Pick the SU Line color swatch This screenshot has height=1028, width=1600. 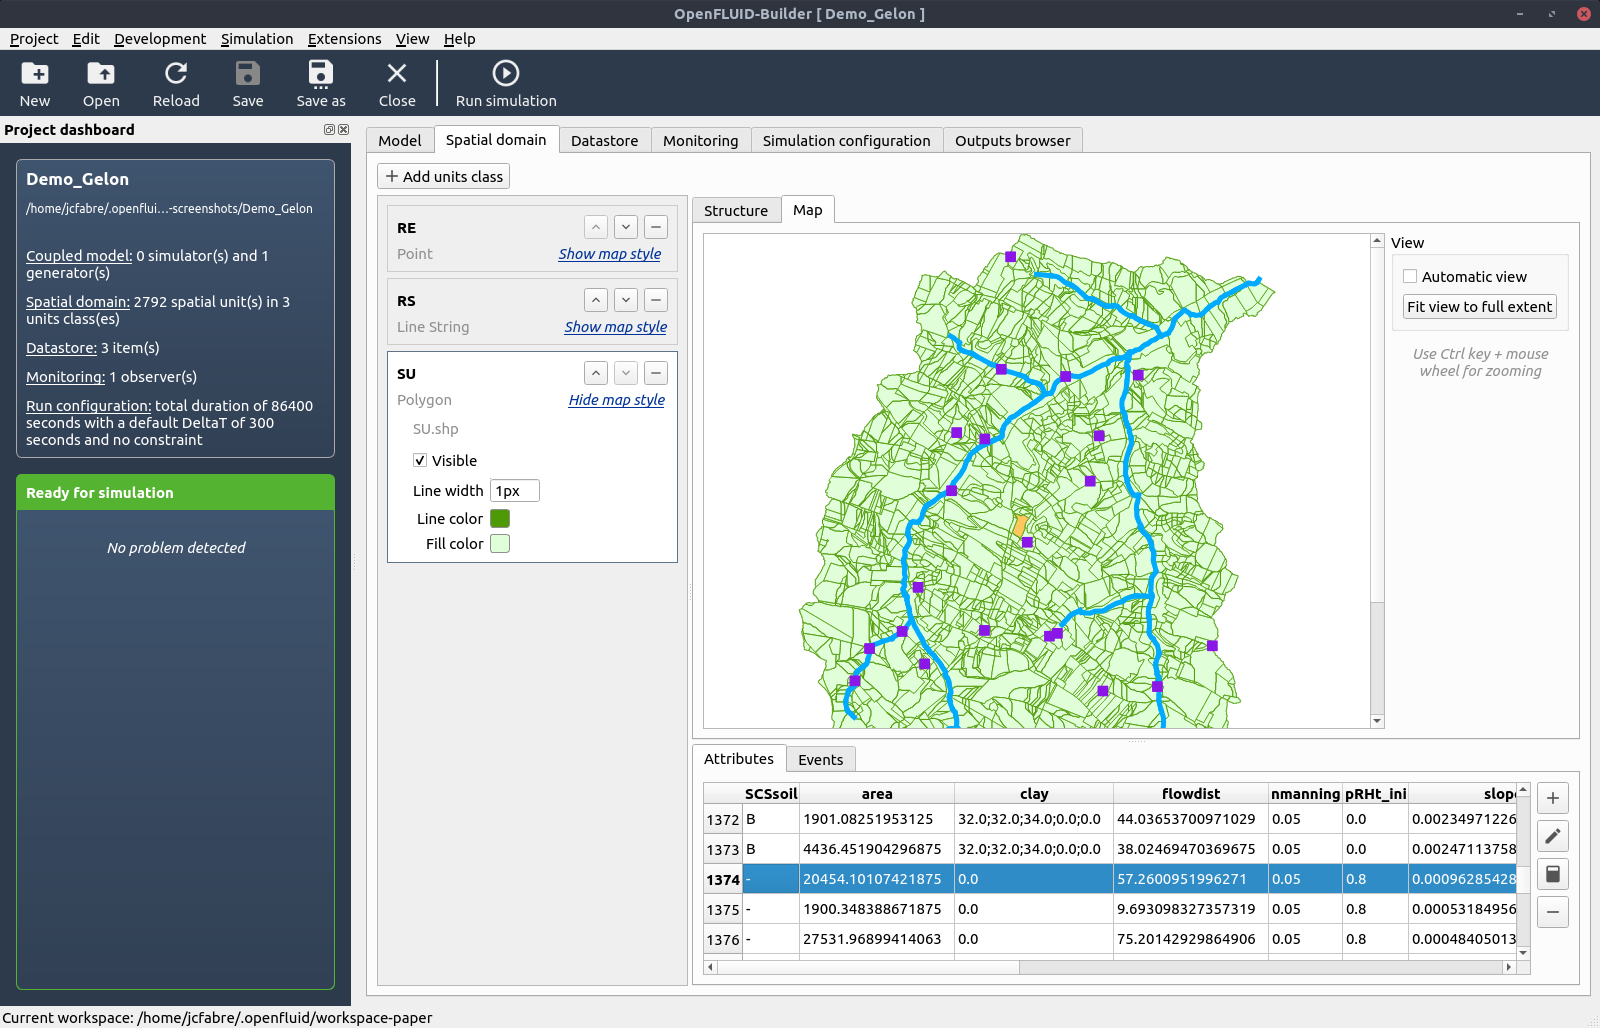coord(500,519)
